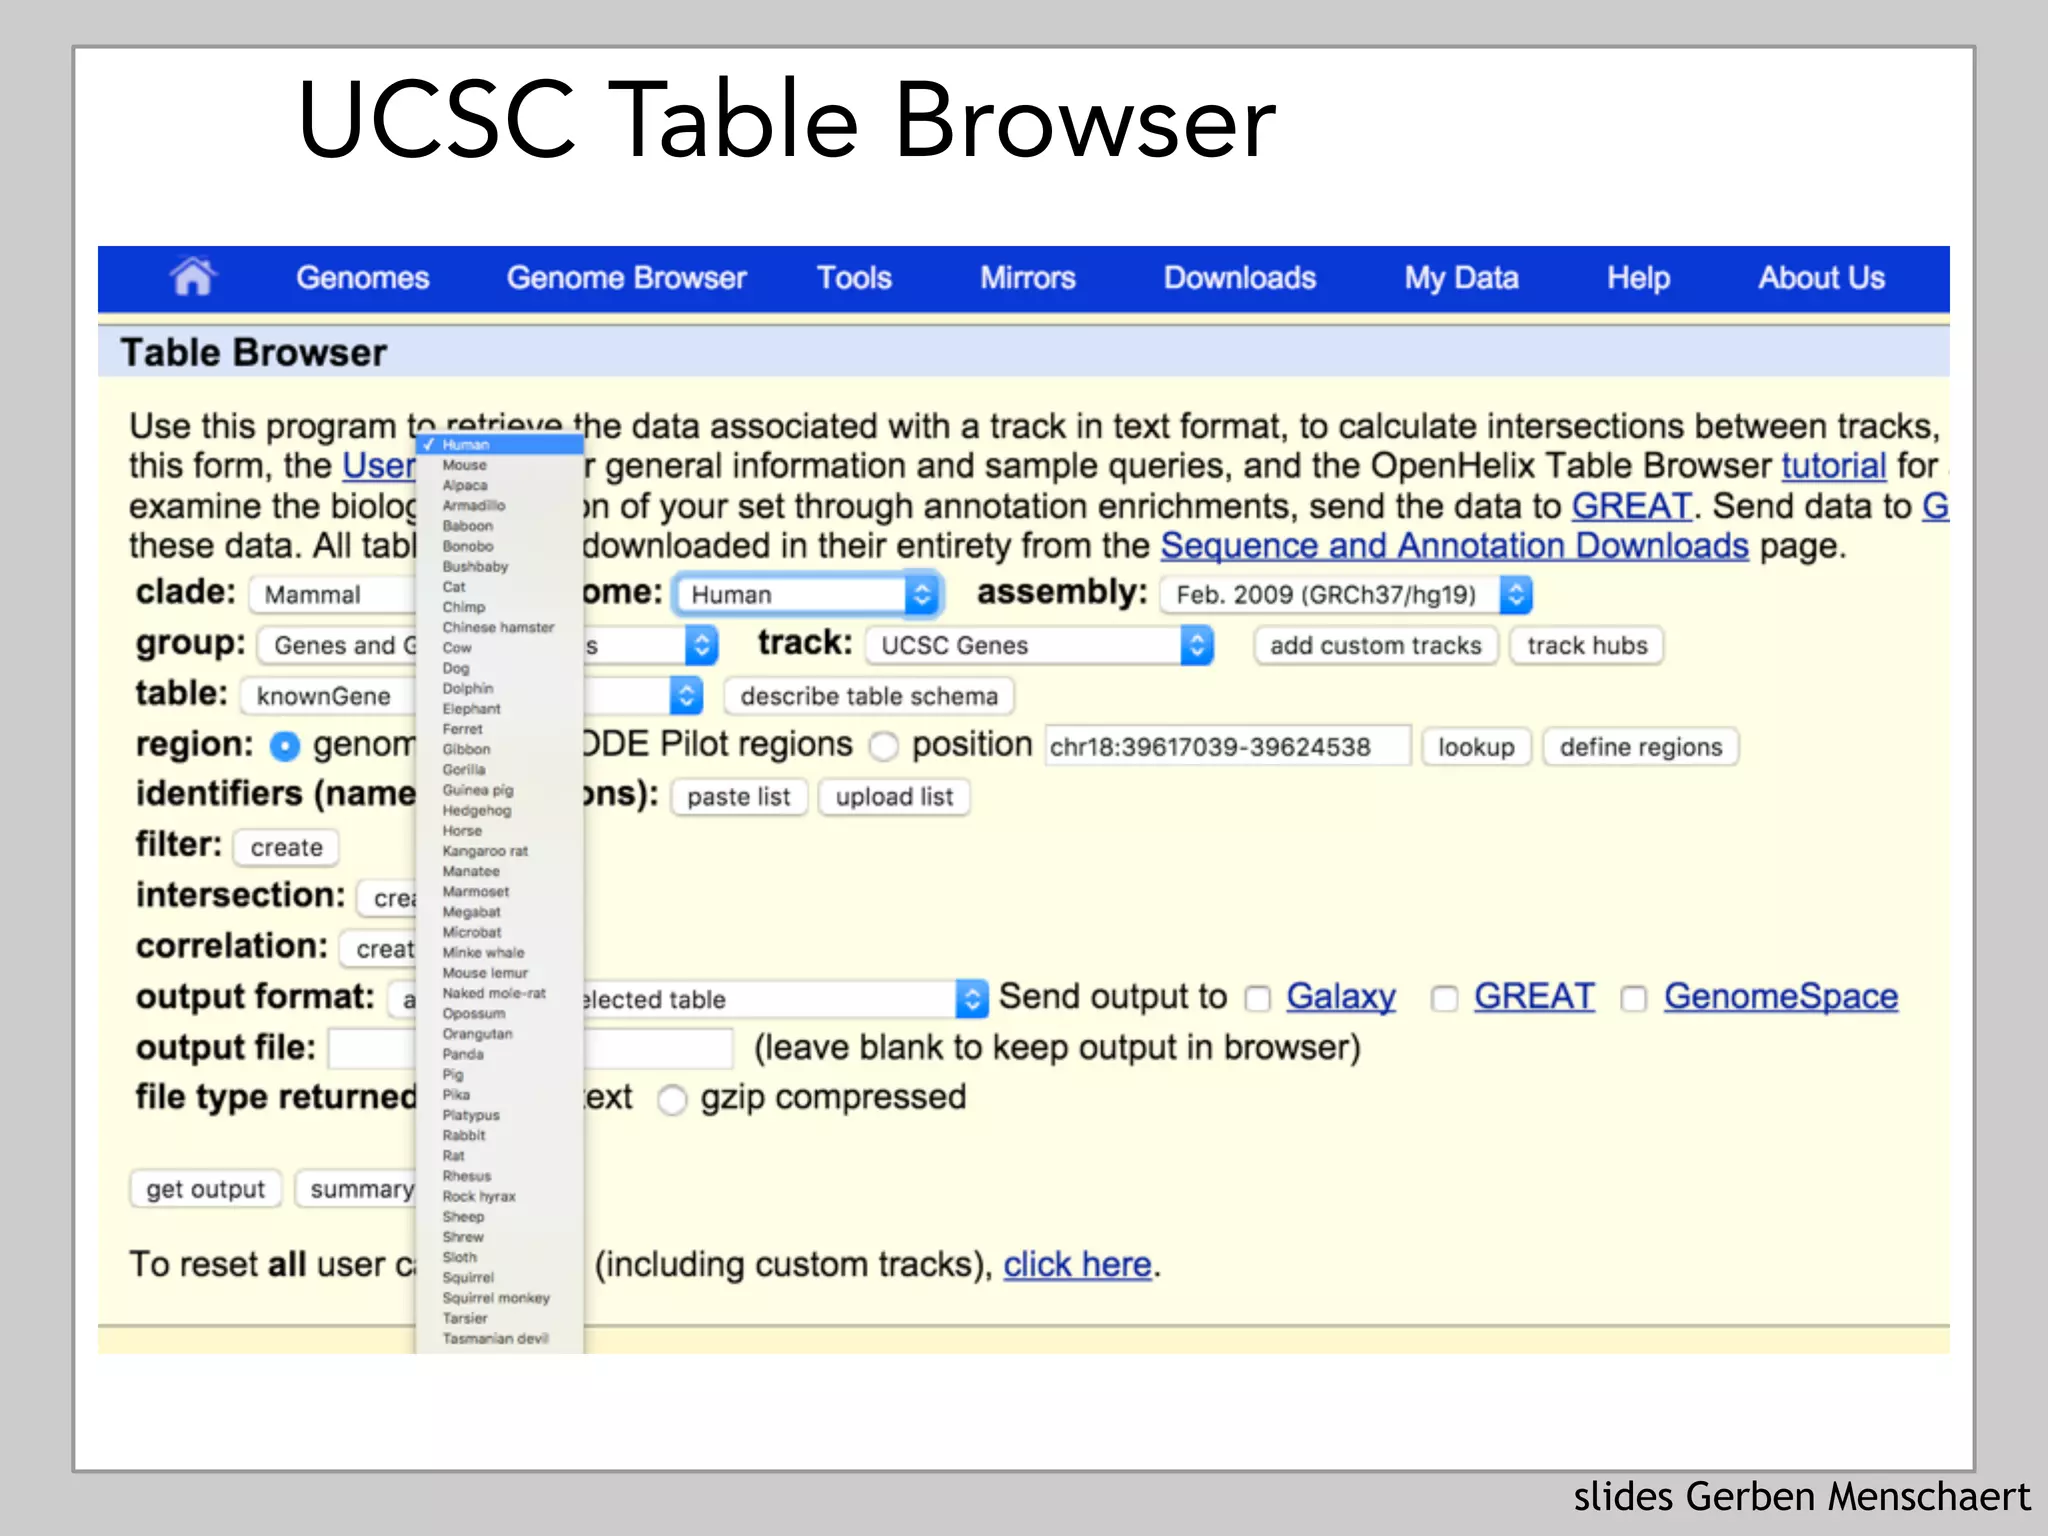Click the get output button

point(205,1189)
